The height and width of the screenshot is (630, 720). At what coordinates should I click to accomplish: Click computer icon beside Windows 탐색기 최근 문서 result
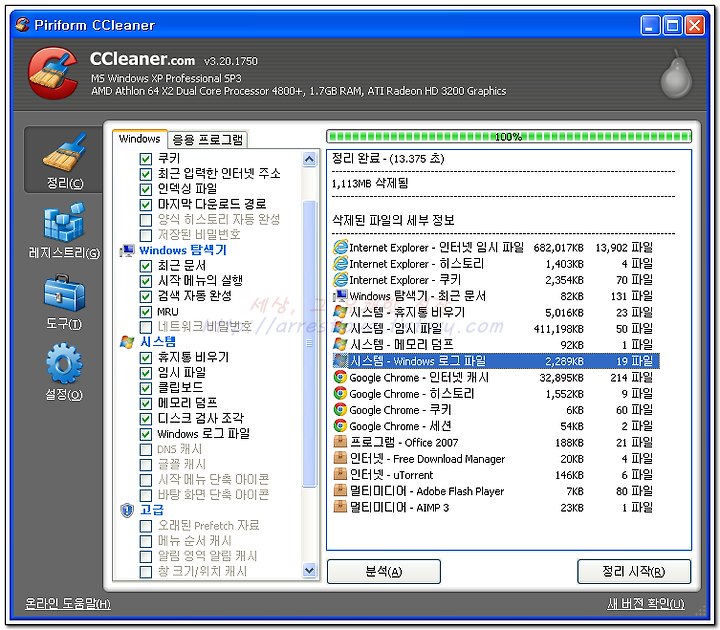[x=340, y=296]
